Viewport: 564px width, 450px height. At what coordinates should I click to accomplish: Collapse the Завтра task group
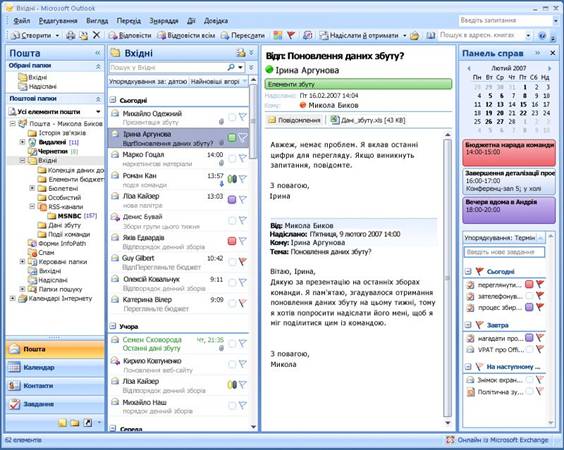[x=468, y=325]
